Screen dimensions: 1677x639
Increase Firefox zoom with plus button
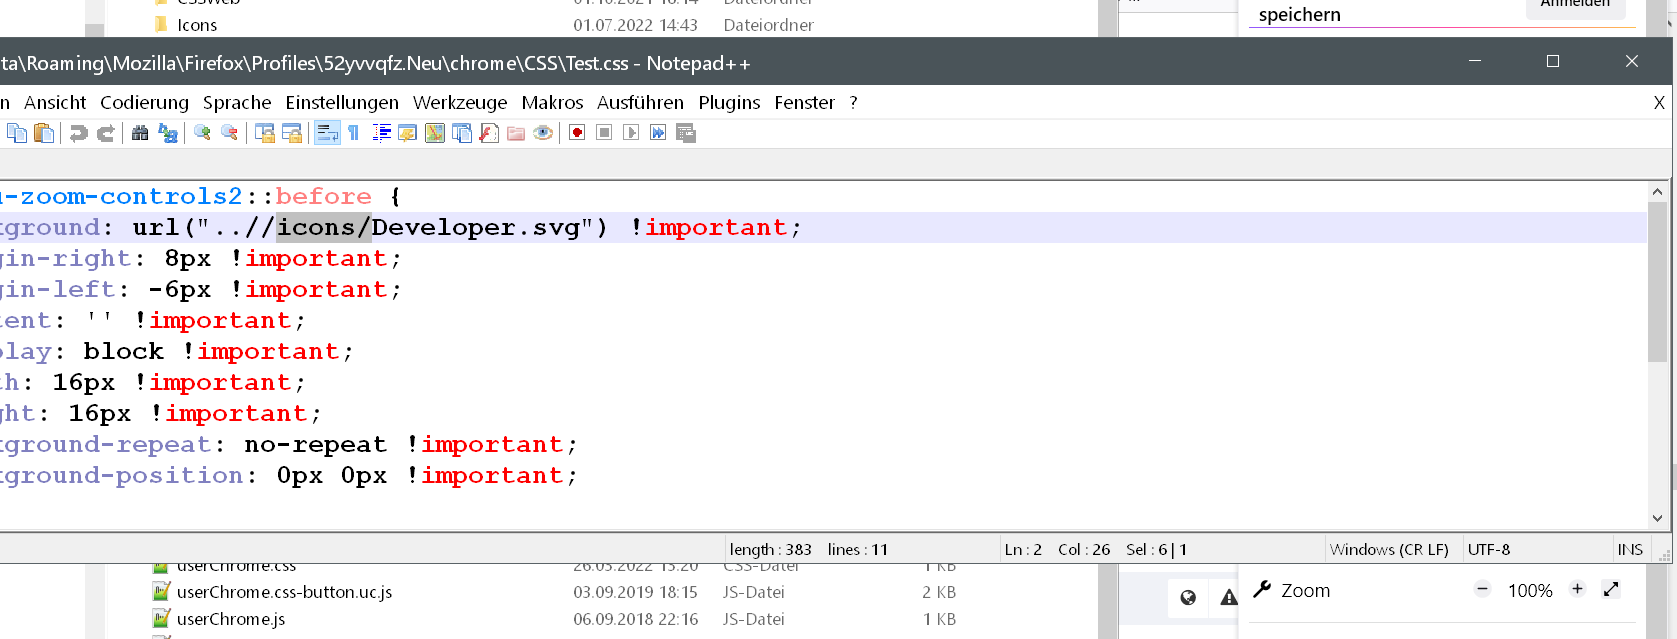coord(1577,589)
